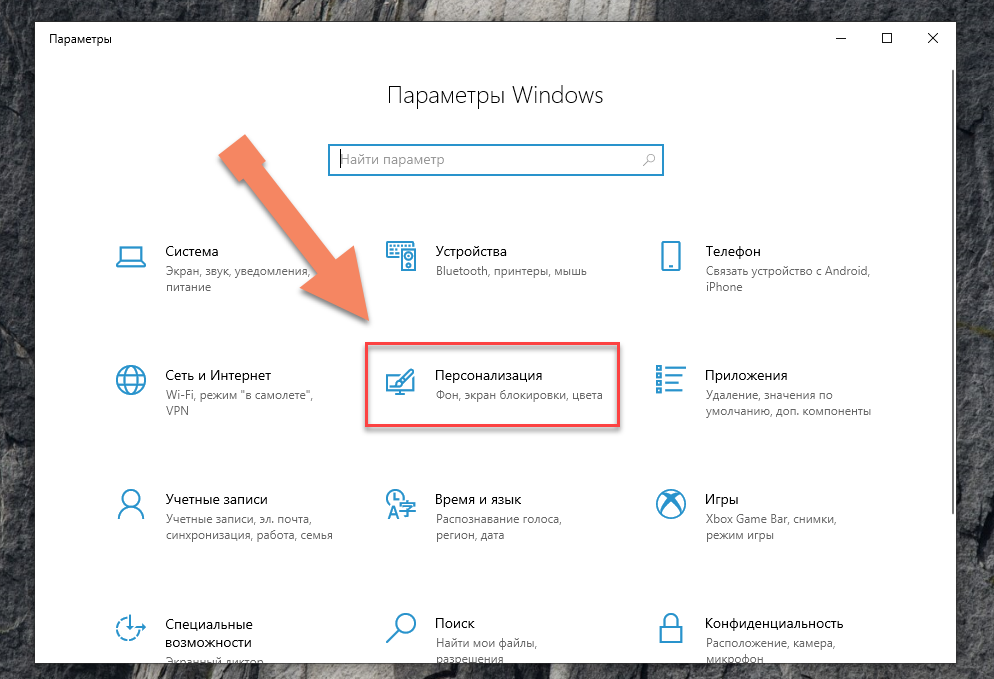Click 'Учетные записи, эл. почта' description

248,527
